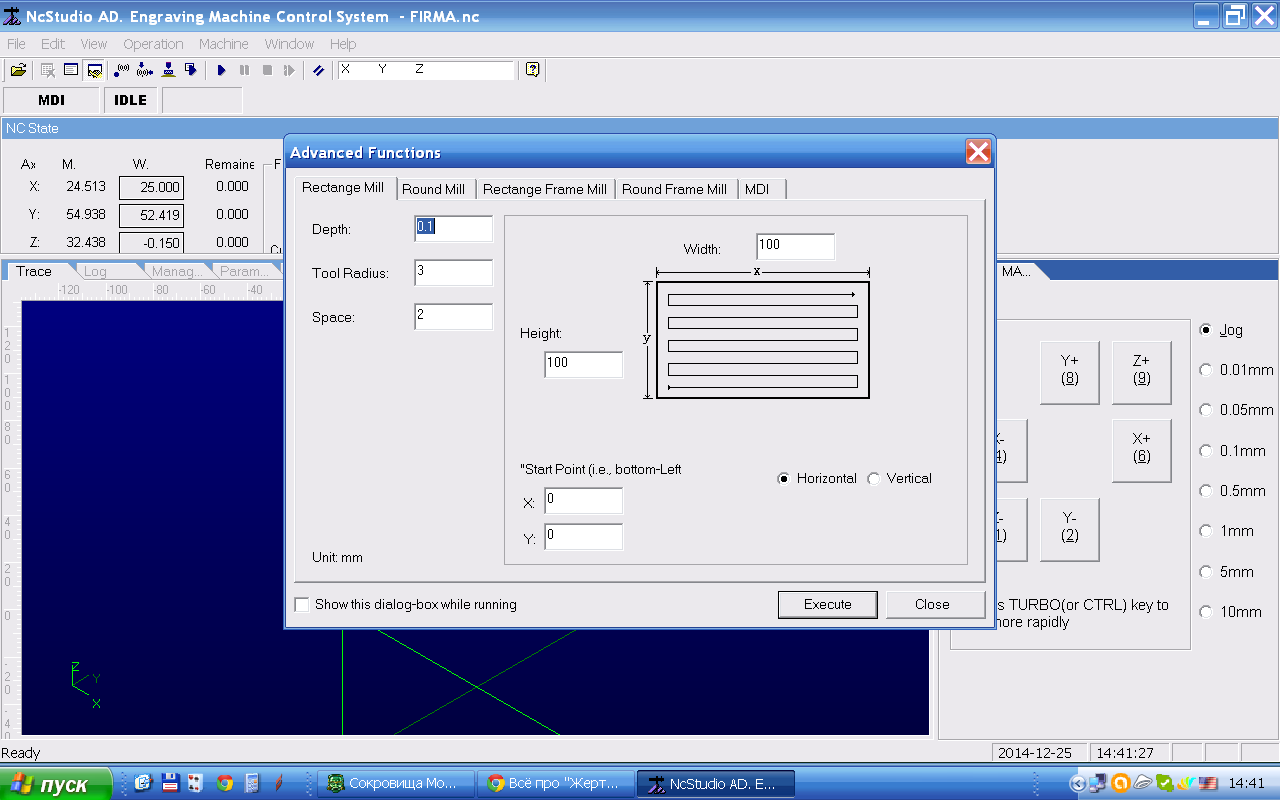
Task: Click the window-list icon in the toolbar
Action: pyautogui.click(x=71, y=70)
